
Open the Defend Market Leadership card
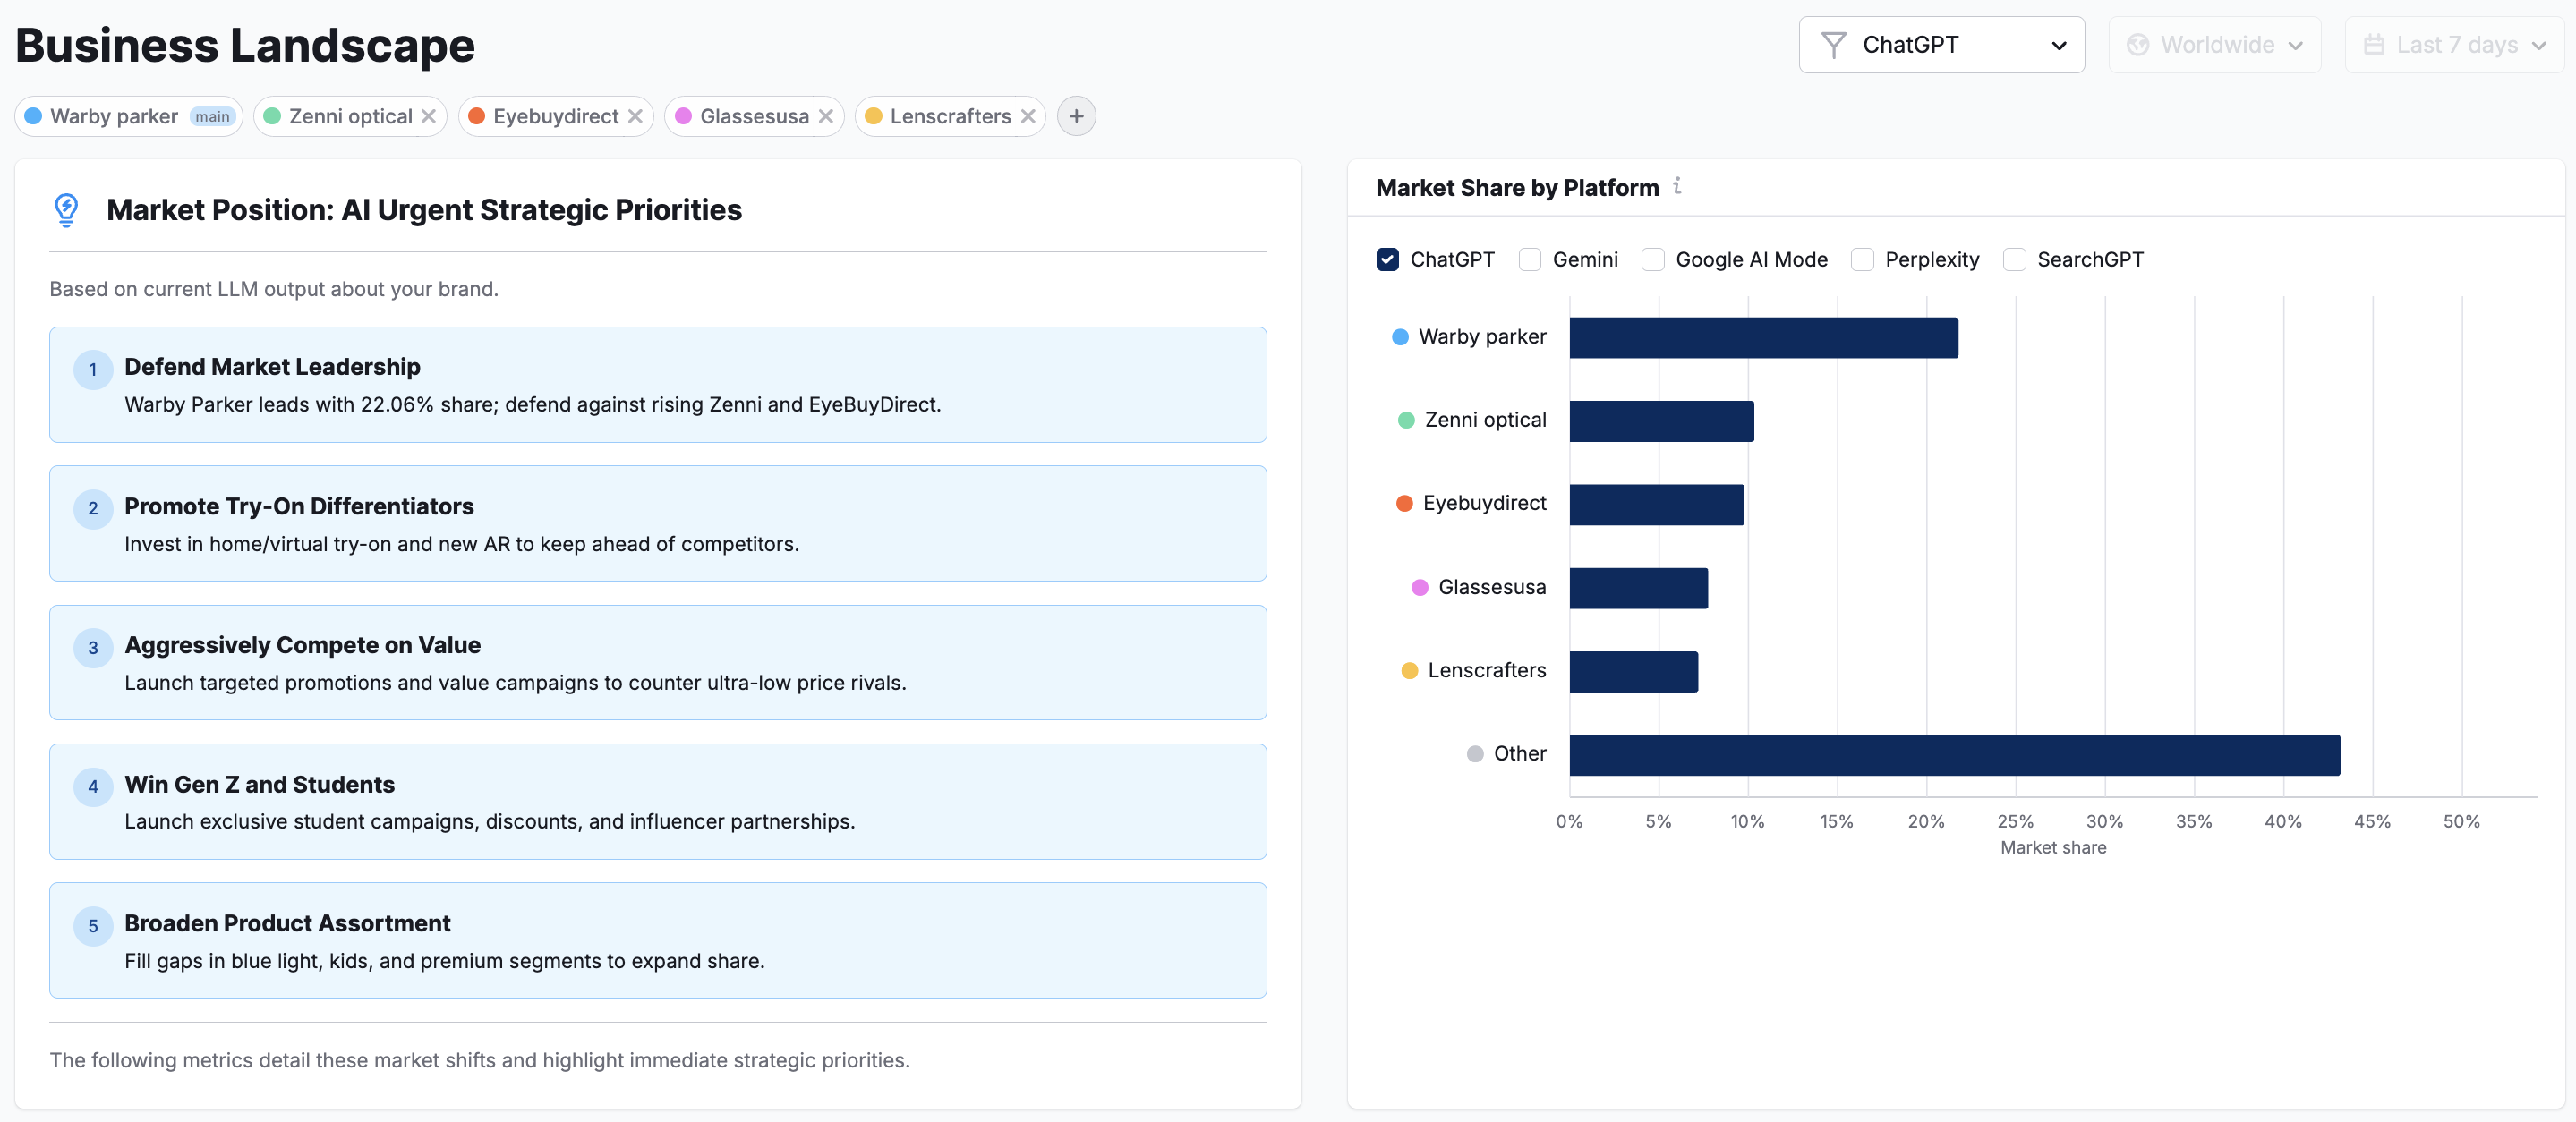tap(658, 385)
